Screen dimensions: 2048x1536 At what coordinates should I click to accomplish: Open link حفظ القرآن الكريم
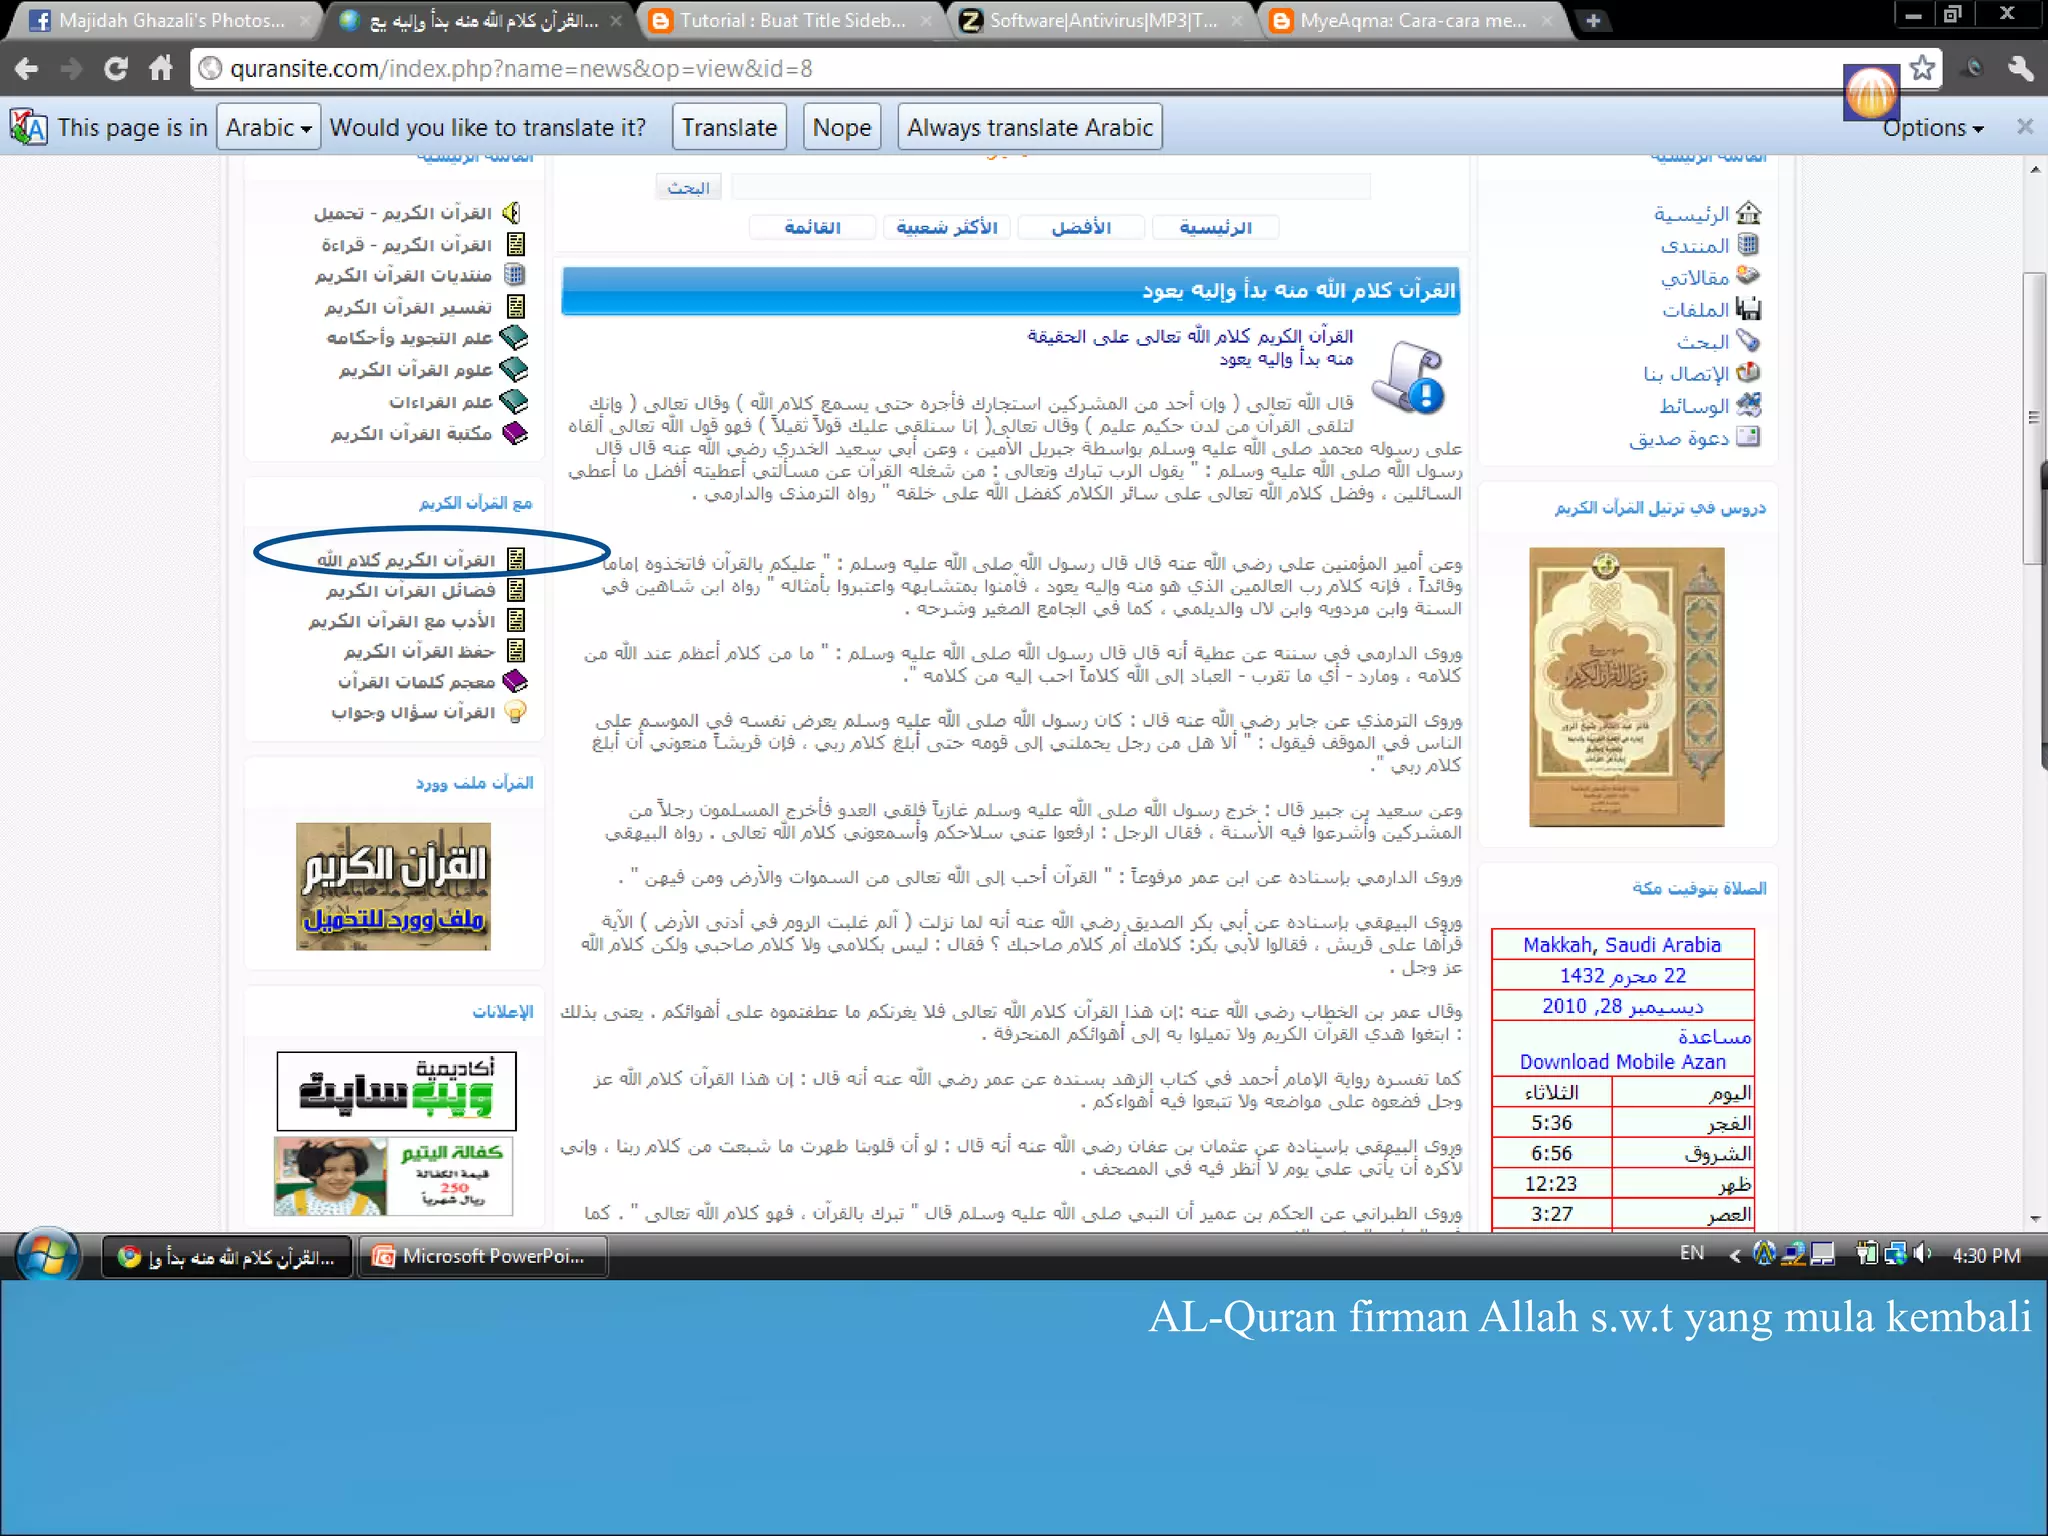(420, 651)
